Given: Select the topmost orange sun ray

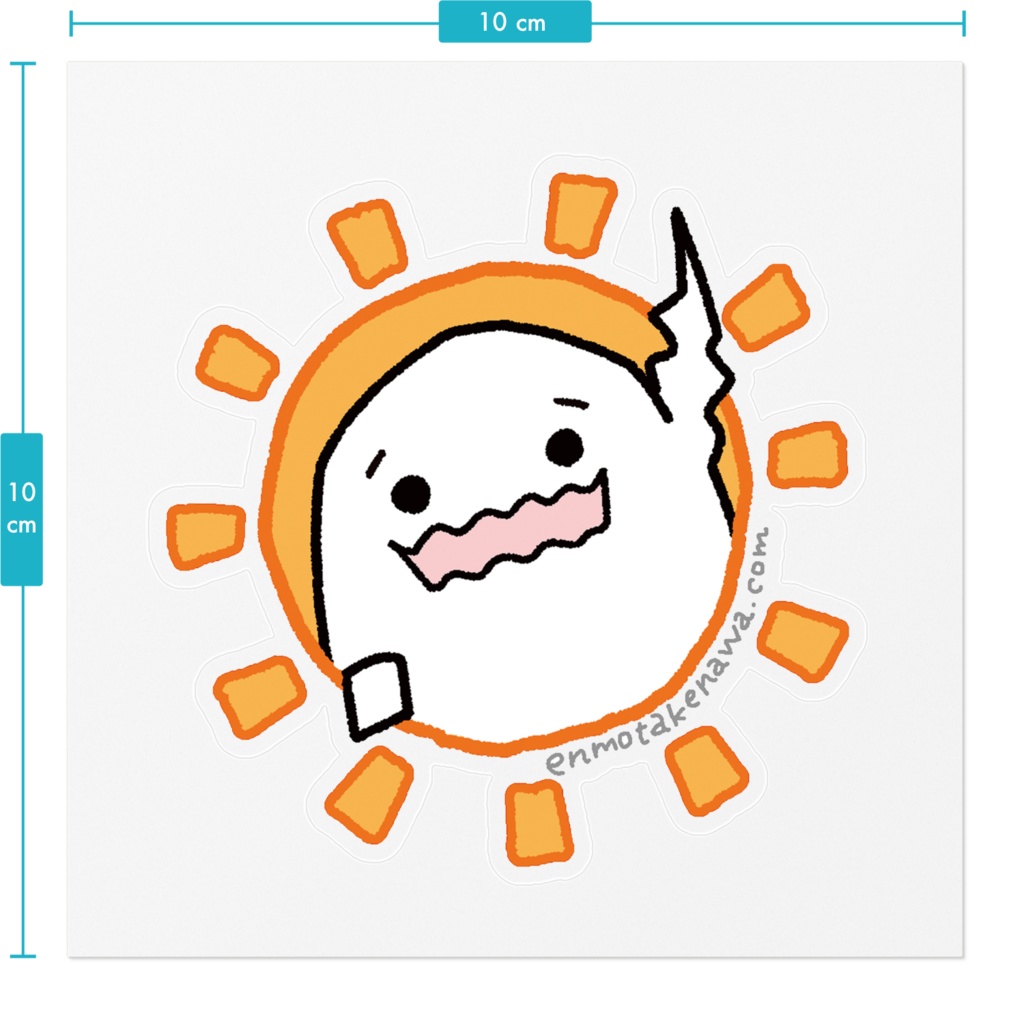Looking at the screenshot, I should click(x=580, y=214).
